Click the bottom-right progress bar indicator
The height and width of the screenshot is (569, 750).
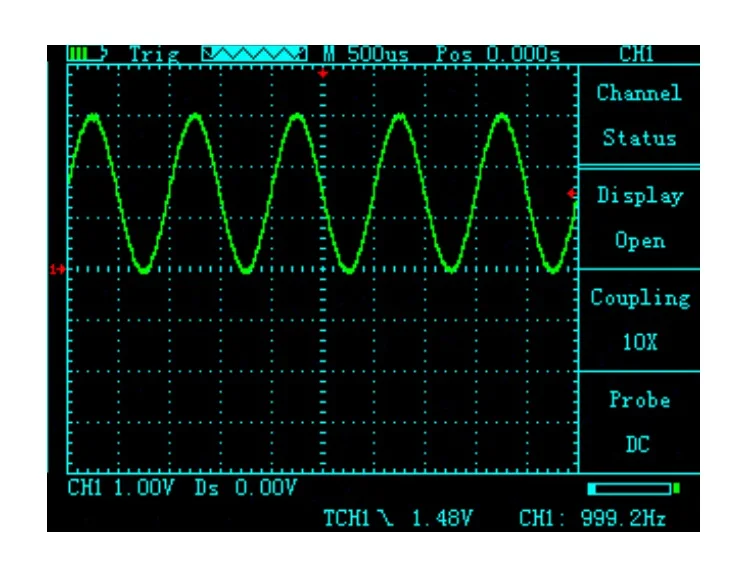pos(633,489)
